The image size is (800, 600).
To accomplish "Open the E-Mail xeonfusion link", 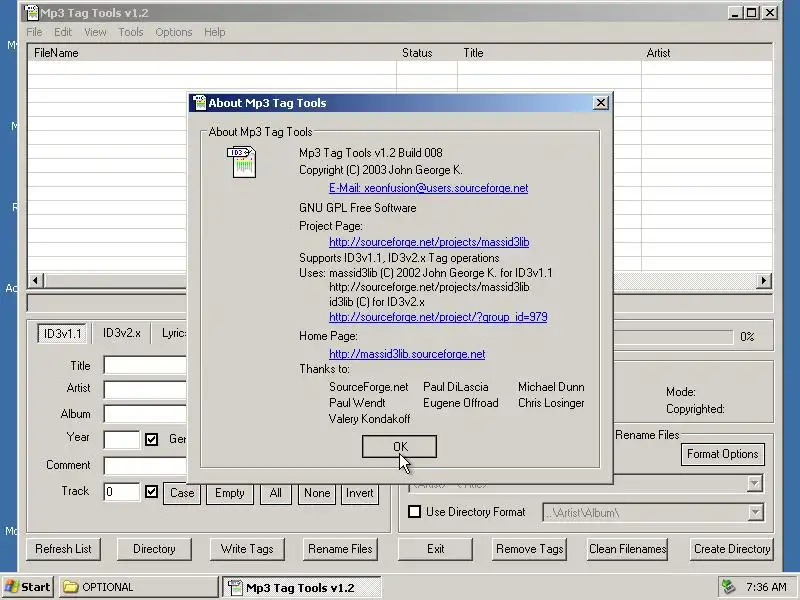I will click(429, 188).
